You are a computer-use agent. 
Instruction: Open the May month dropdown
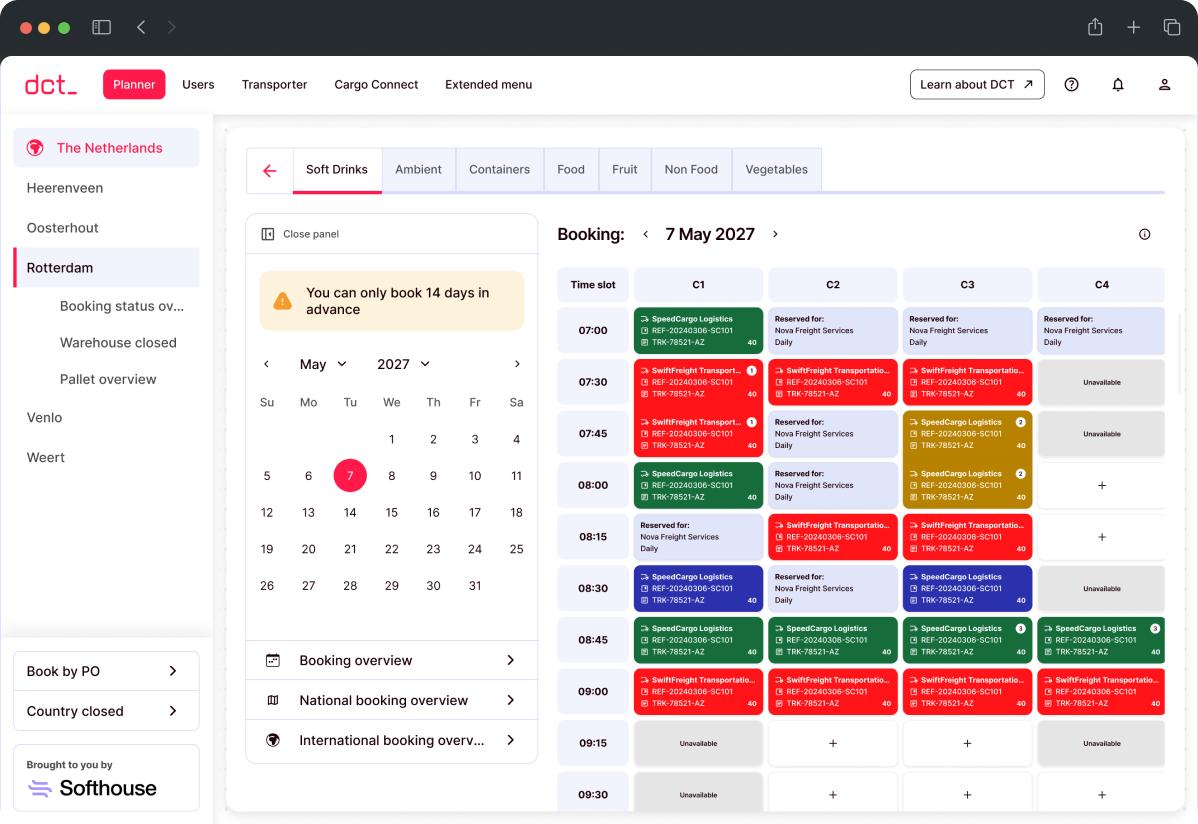click(x=323, y=364)
